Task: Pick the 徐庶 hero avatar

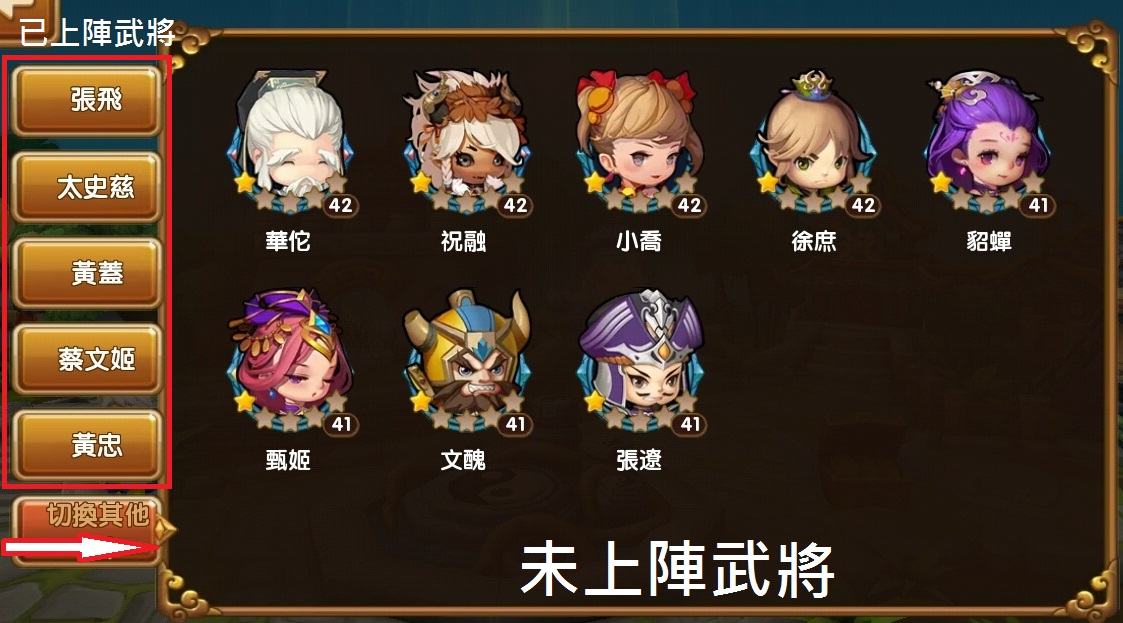Action: tap(815, 142)
